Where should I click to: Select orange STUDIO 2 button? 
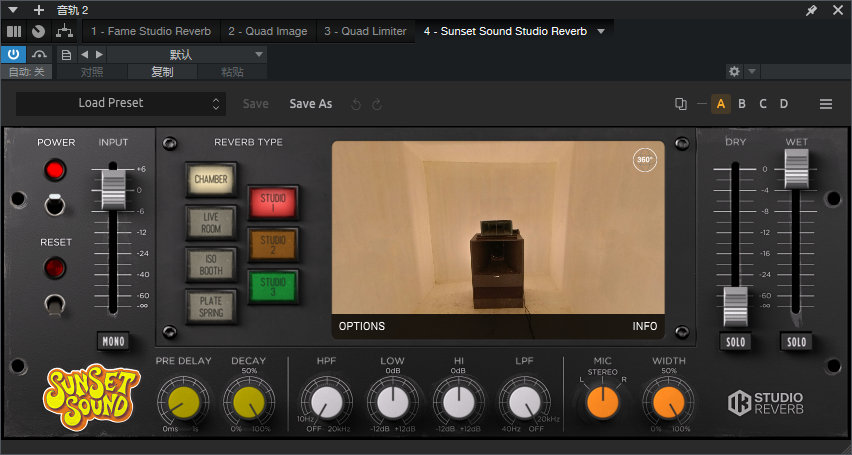pos(273,245)
